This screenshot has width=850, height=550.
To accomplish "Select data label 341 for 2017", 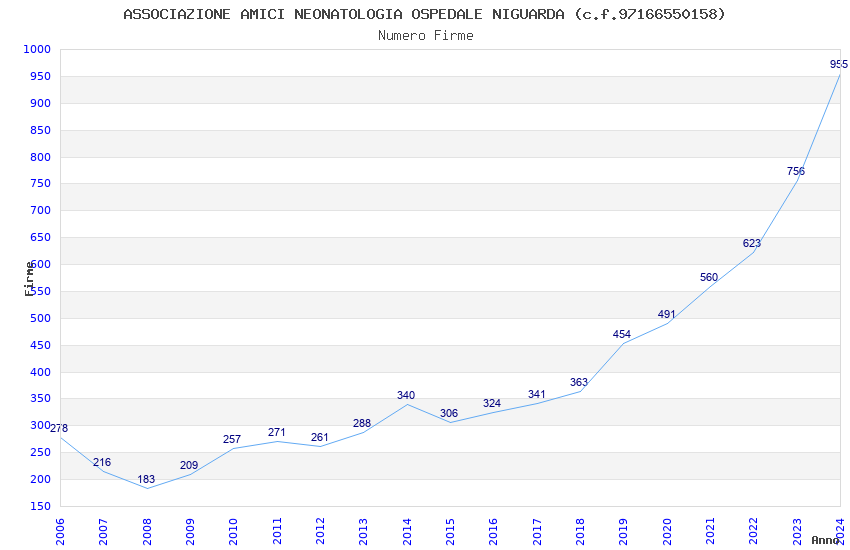I will [x=537, y=394].
